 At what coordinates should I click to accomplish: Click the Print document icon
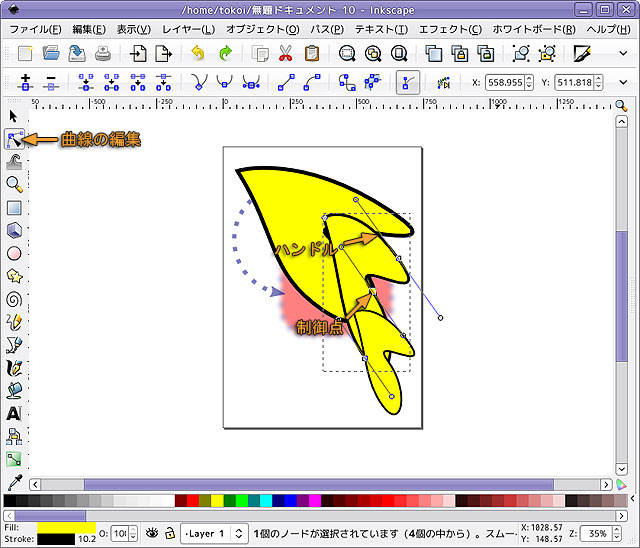point(102,54)
